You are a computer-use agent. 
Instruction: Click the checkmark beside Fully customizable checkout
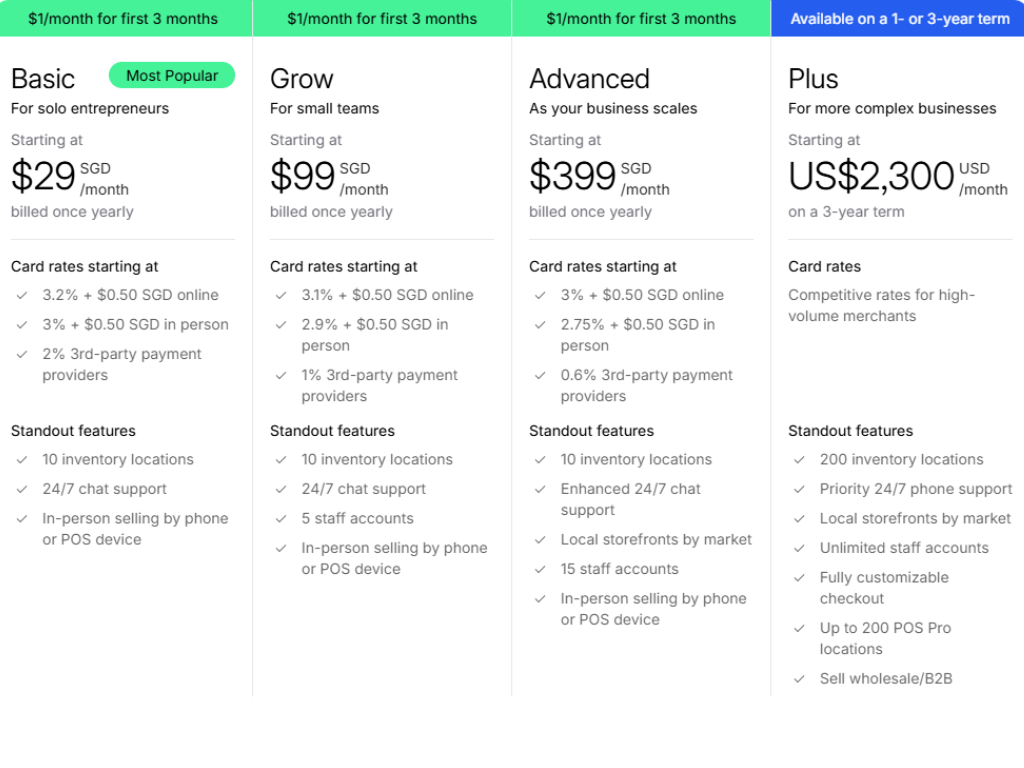pyautogui.click(x=799, y=578)
